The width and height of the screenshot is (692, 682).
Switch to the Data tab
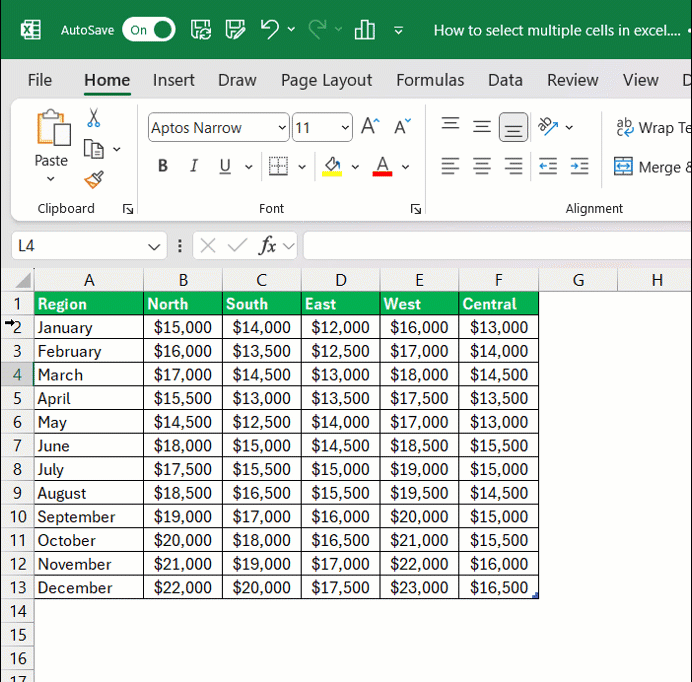pos(505,80)
